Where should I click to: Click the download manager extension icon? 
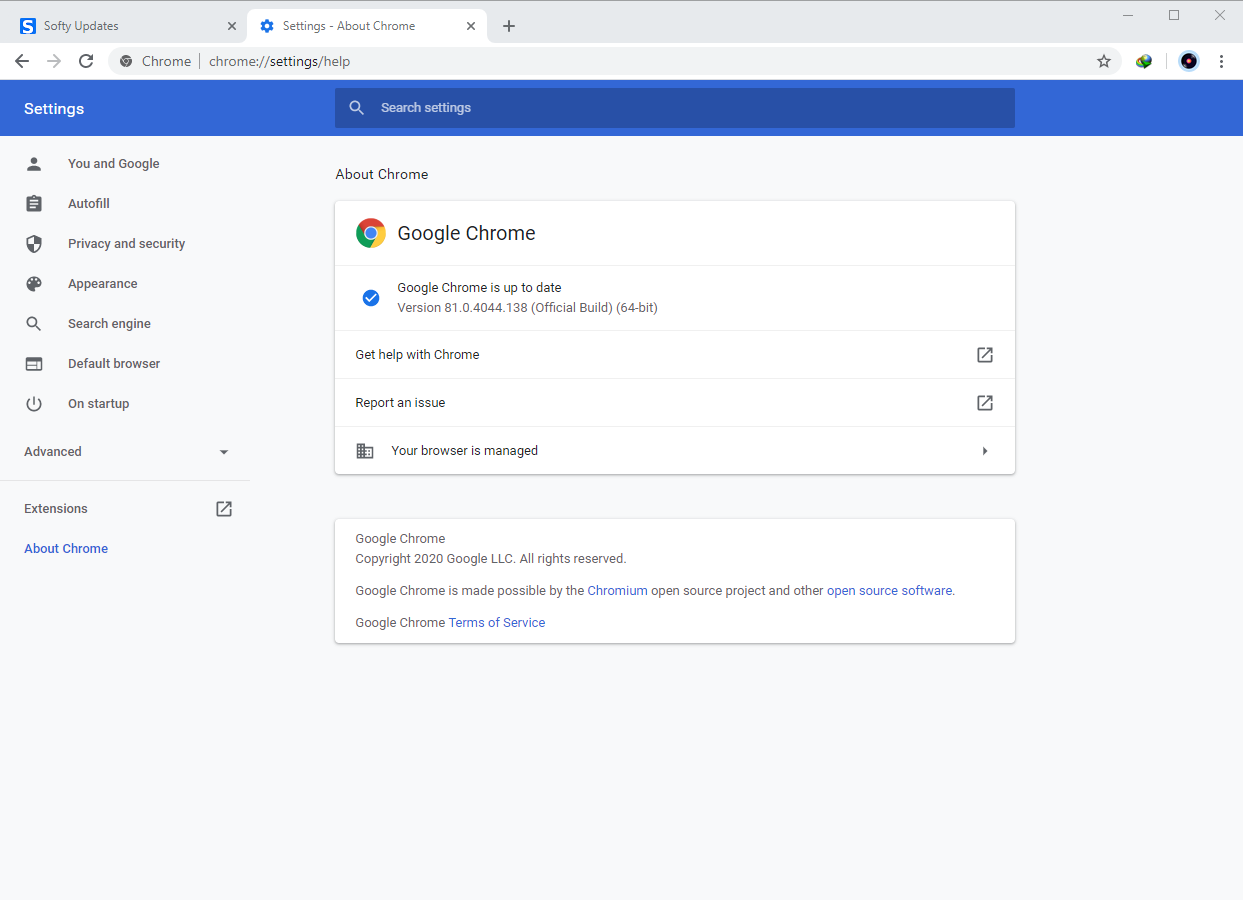[1144, 61]
